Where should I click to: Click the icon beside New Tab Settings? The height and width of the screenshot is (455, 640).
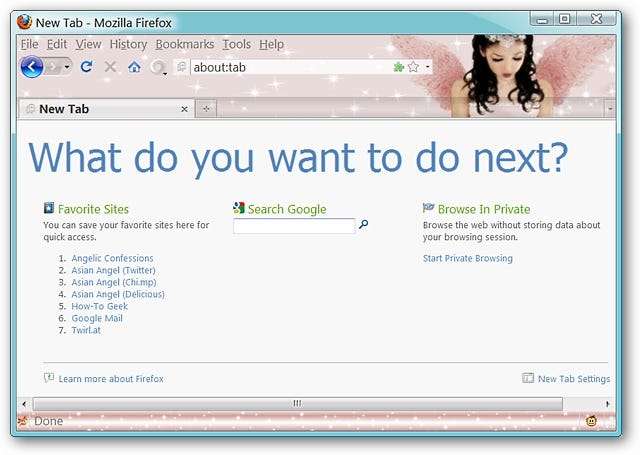pos(528,378)
